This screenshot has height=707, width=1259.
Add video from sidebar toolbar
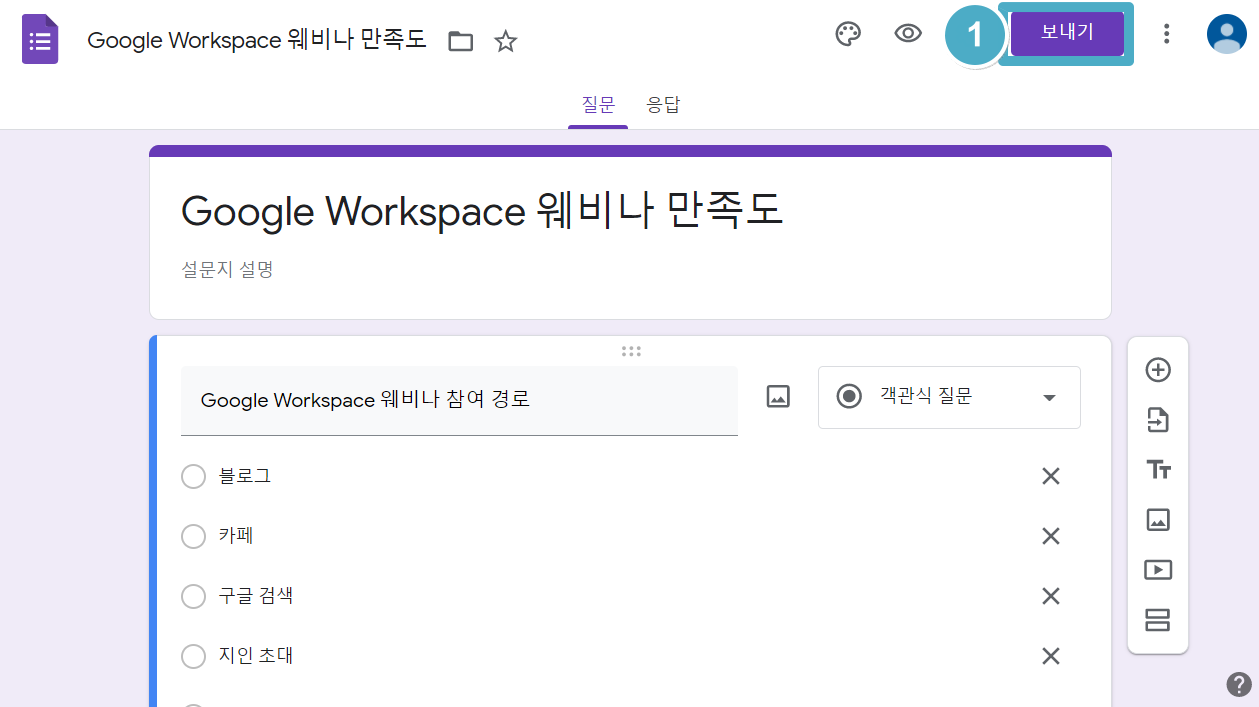click(1158, 570)
